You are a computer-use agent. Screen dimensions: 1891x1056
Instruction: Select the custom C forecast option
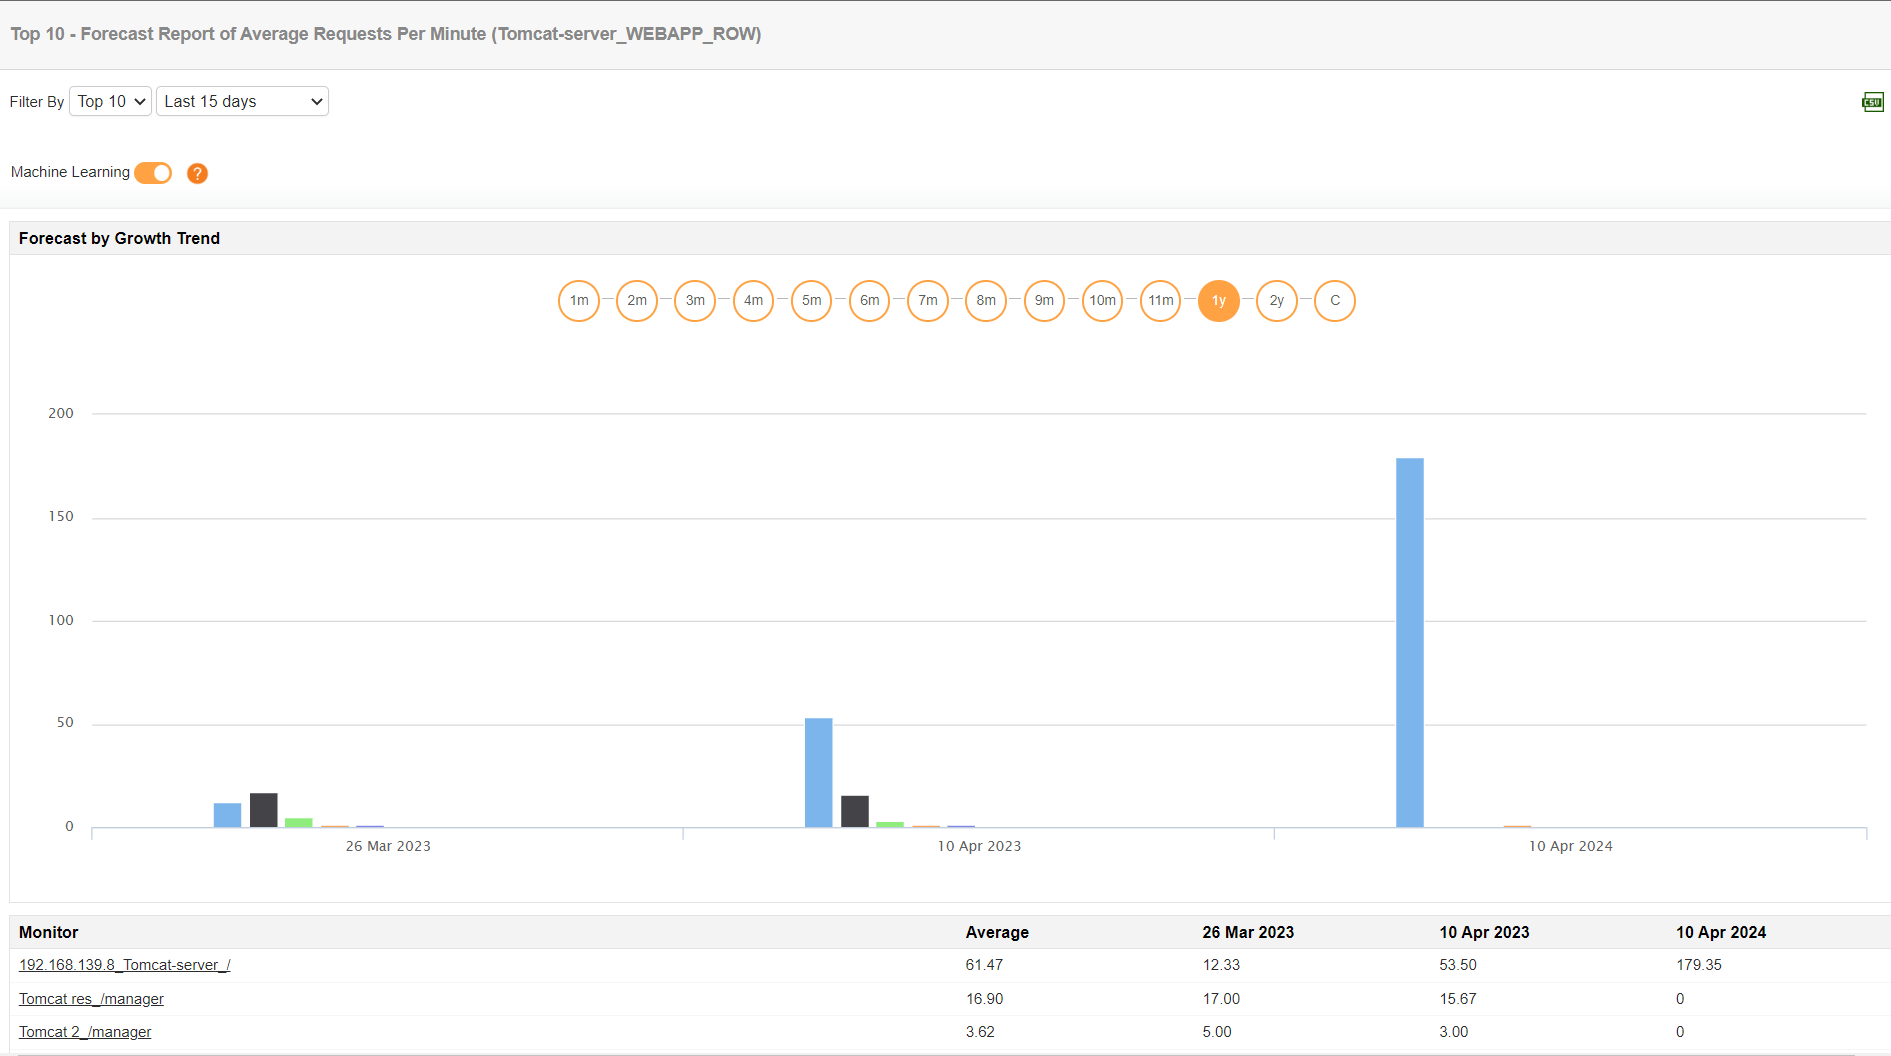(1334, 300)
